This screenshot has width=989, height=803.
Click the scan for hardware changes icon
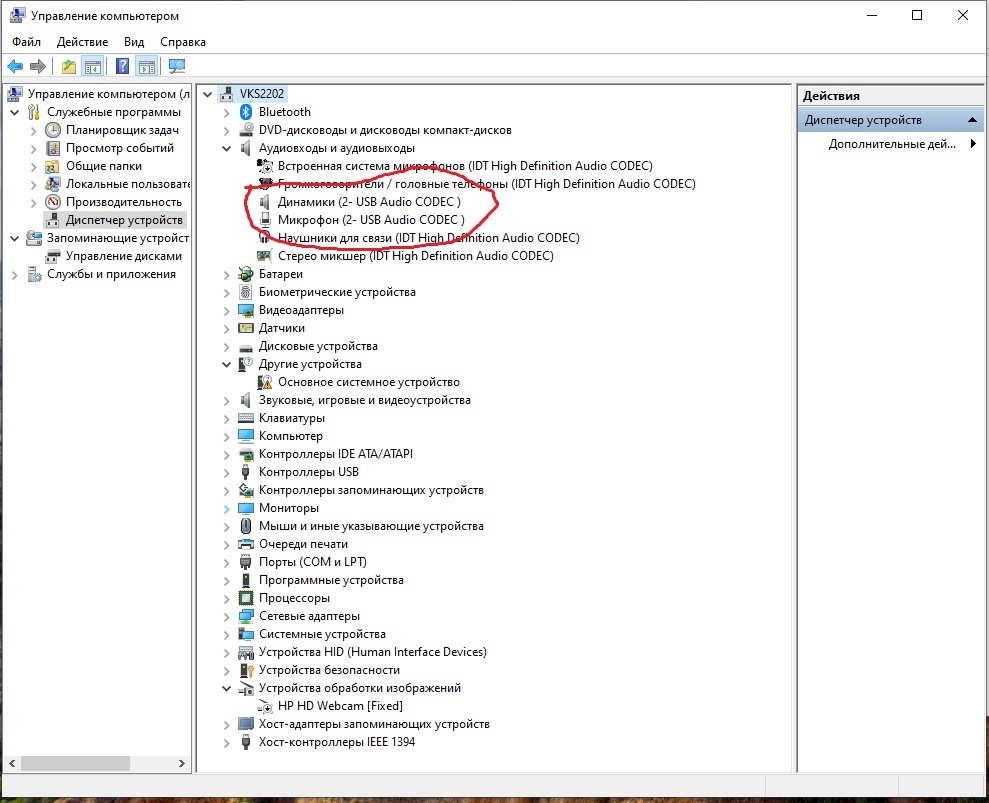point(177,67)
